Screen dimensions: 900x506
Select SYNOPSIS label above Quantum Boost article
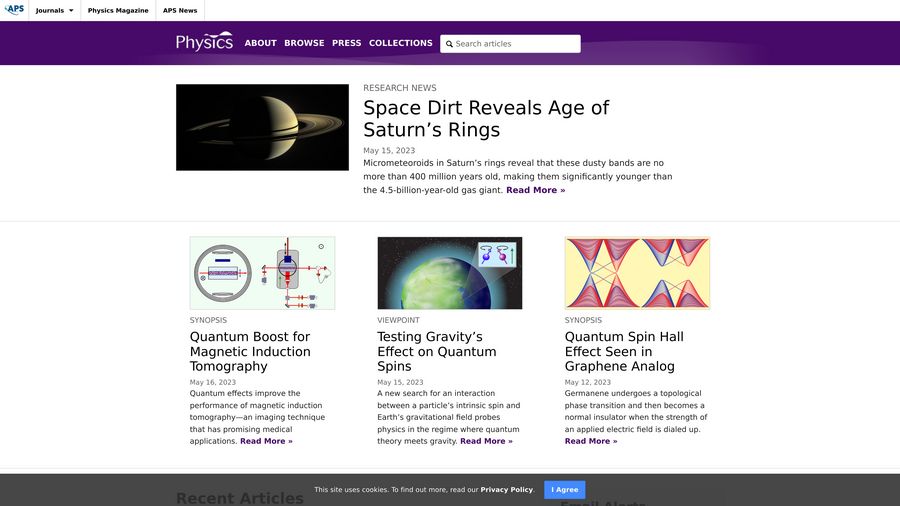pos(208,320)
